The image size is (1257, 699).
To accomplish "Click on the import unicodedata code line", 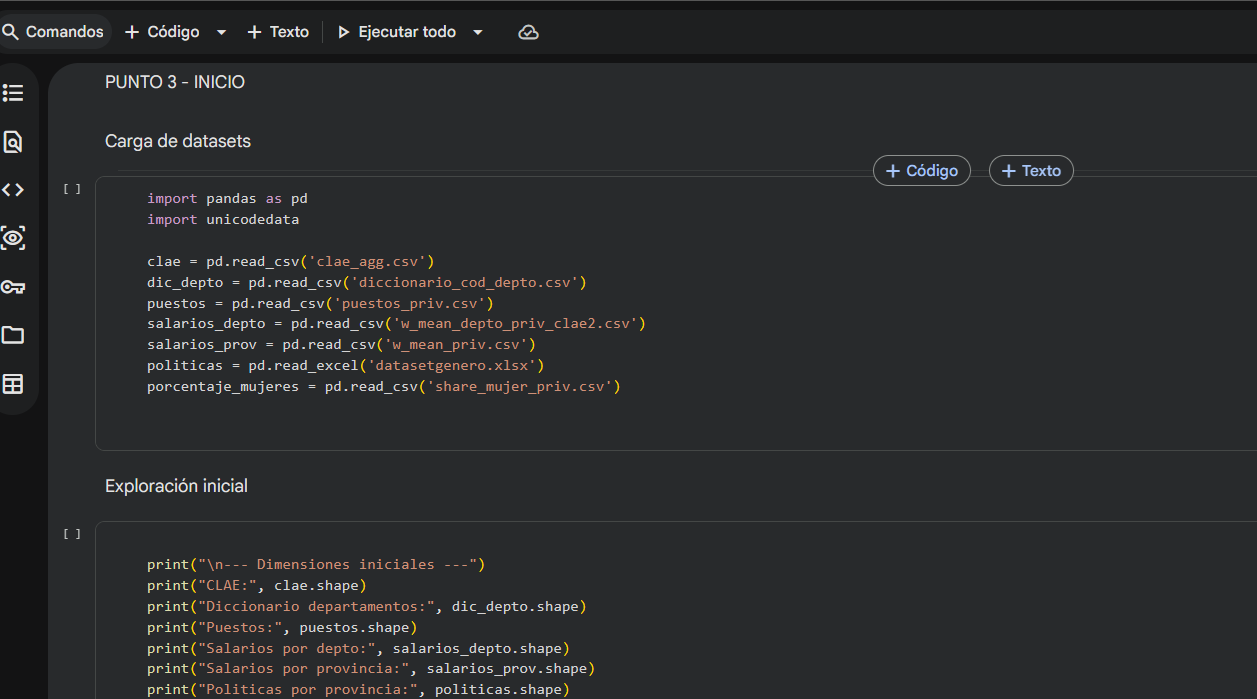I will click(x=223, y=219).
